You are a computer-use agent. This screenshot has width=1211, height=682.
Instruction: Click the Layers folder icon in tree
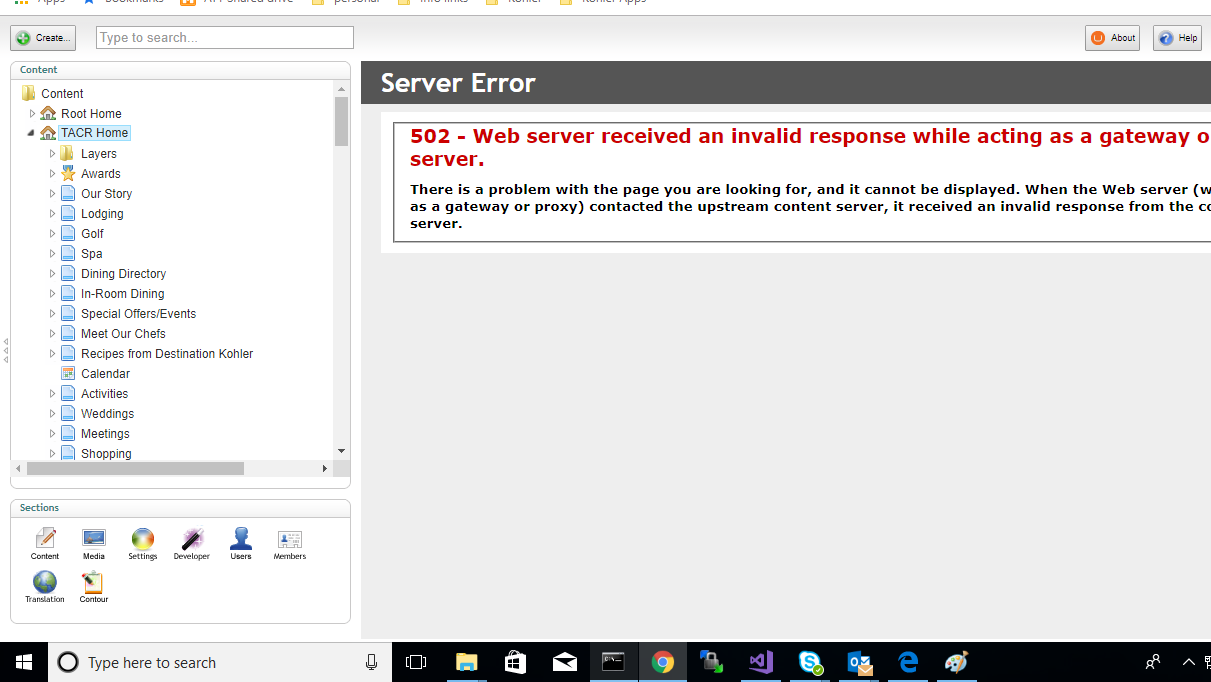(68, 153)
